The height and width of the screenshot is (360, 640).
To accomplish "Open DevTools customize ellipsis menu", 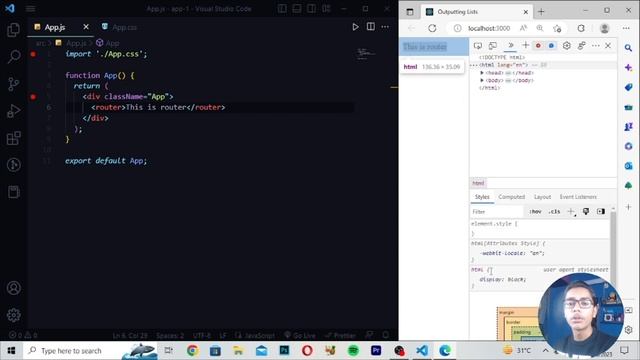I will pos(596,46).
